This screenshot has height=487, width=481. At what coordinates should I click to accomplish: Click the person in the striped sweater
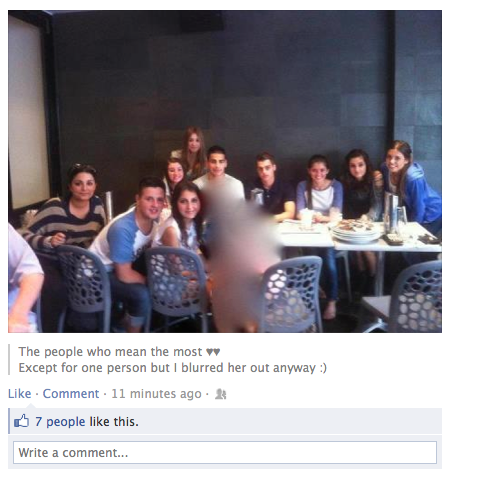coord(67,208)
